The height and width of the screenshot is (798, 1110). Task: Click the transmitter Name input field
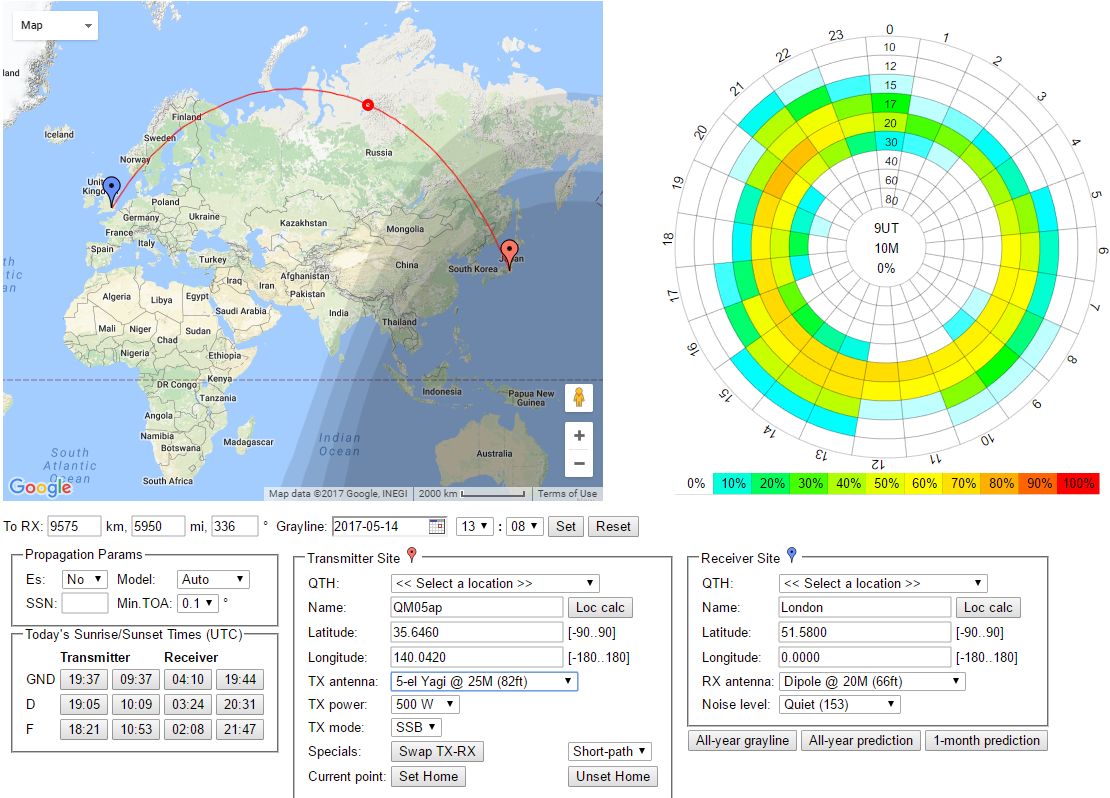click(476, 607)
